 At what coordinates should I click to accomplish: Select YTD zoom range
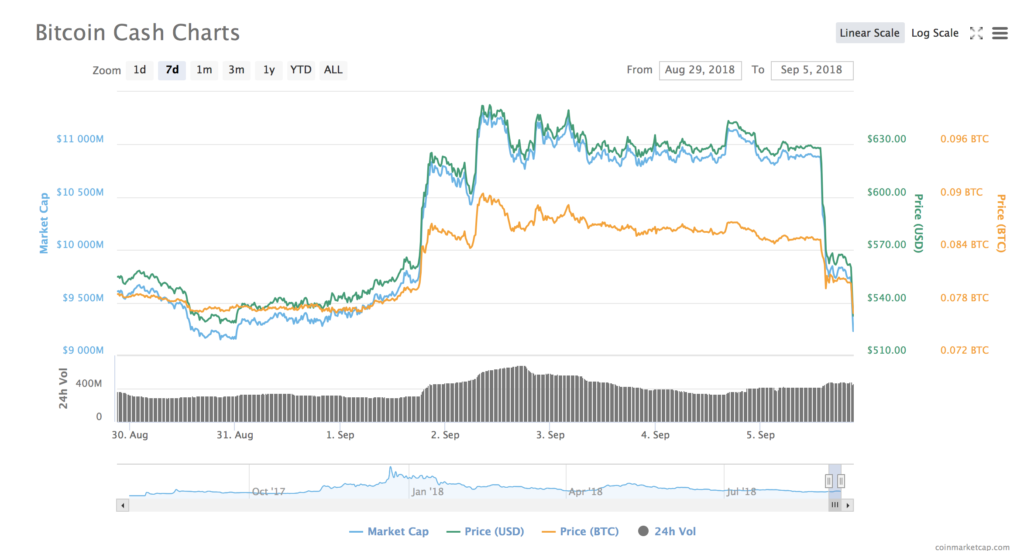coord(300,70)
